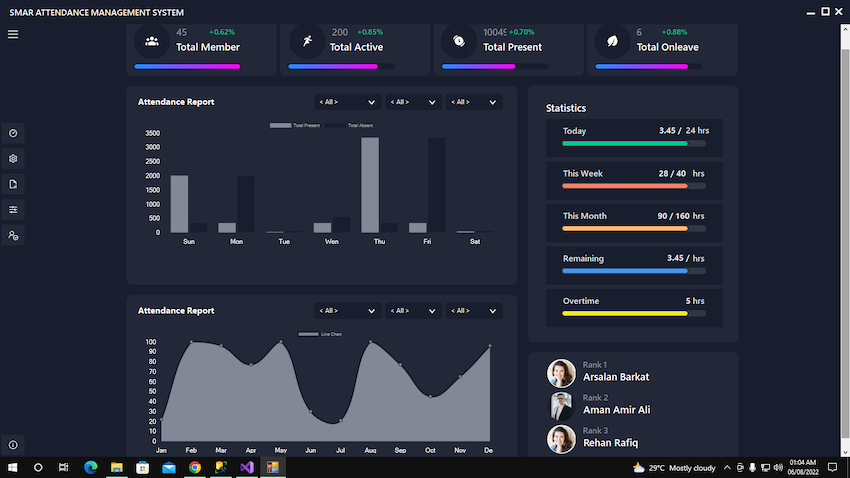Click the Fri Total Absent bar
850x478 pixels.
coord(437,185)
